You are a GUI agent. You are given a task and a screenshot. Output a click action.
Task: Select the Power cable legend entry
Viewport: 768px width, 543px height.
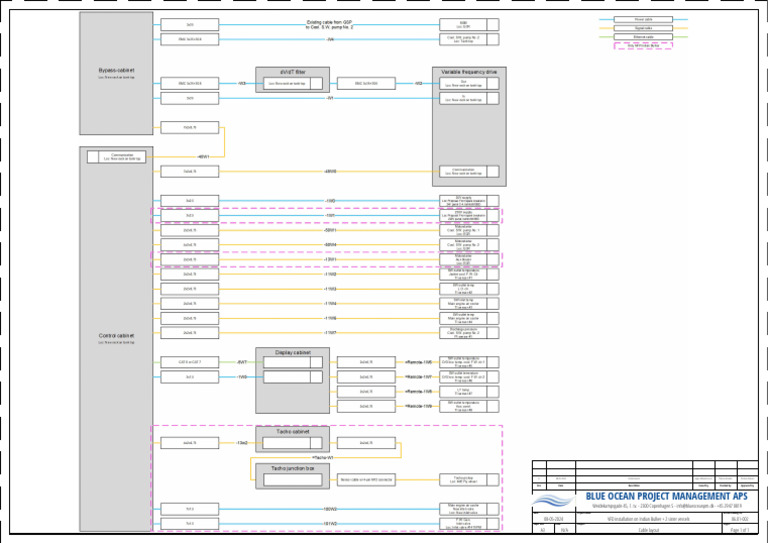(x=643, y=20)
